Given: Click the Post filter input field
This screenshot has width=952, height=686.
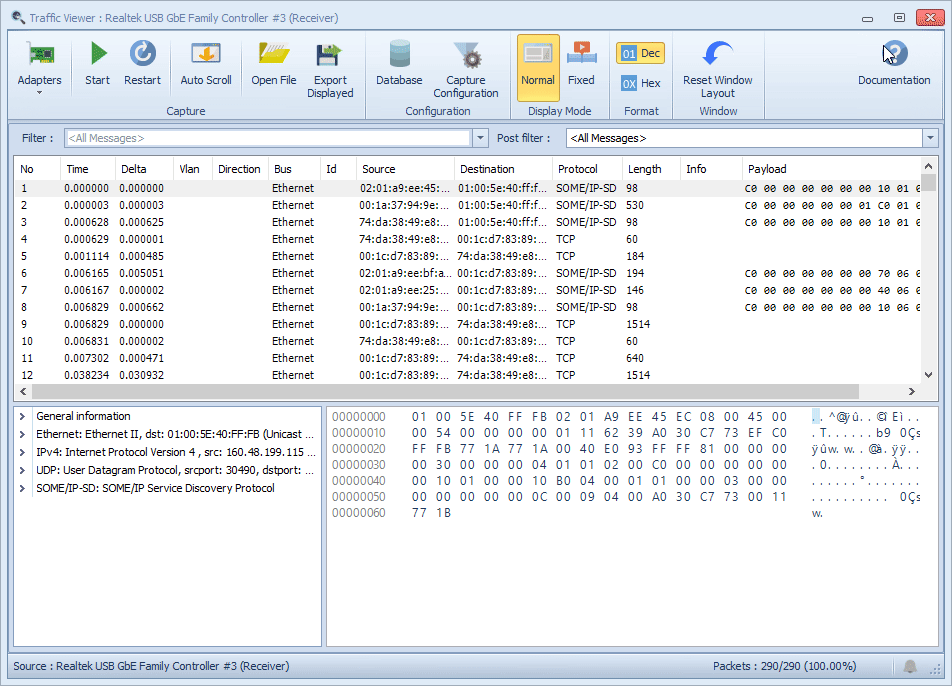Looking at the screenshot, I should 744,138.
